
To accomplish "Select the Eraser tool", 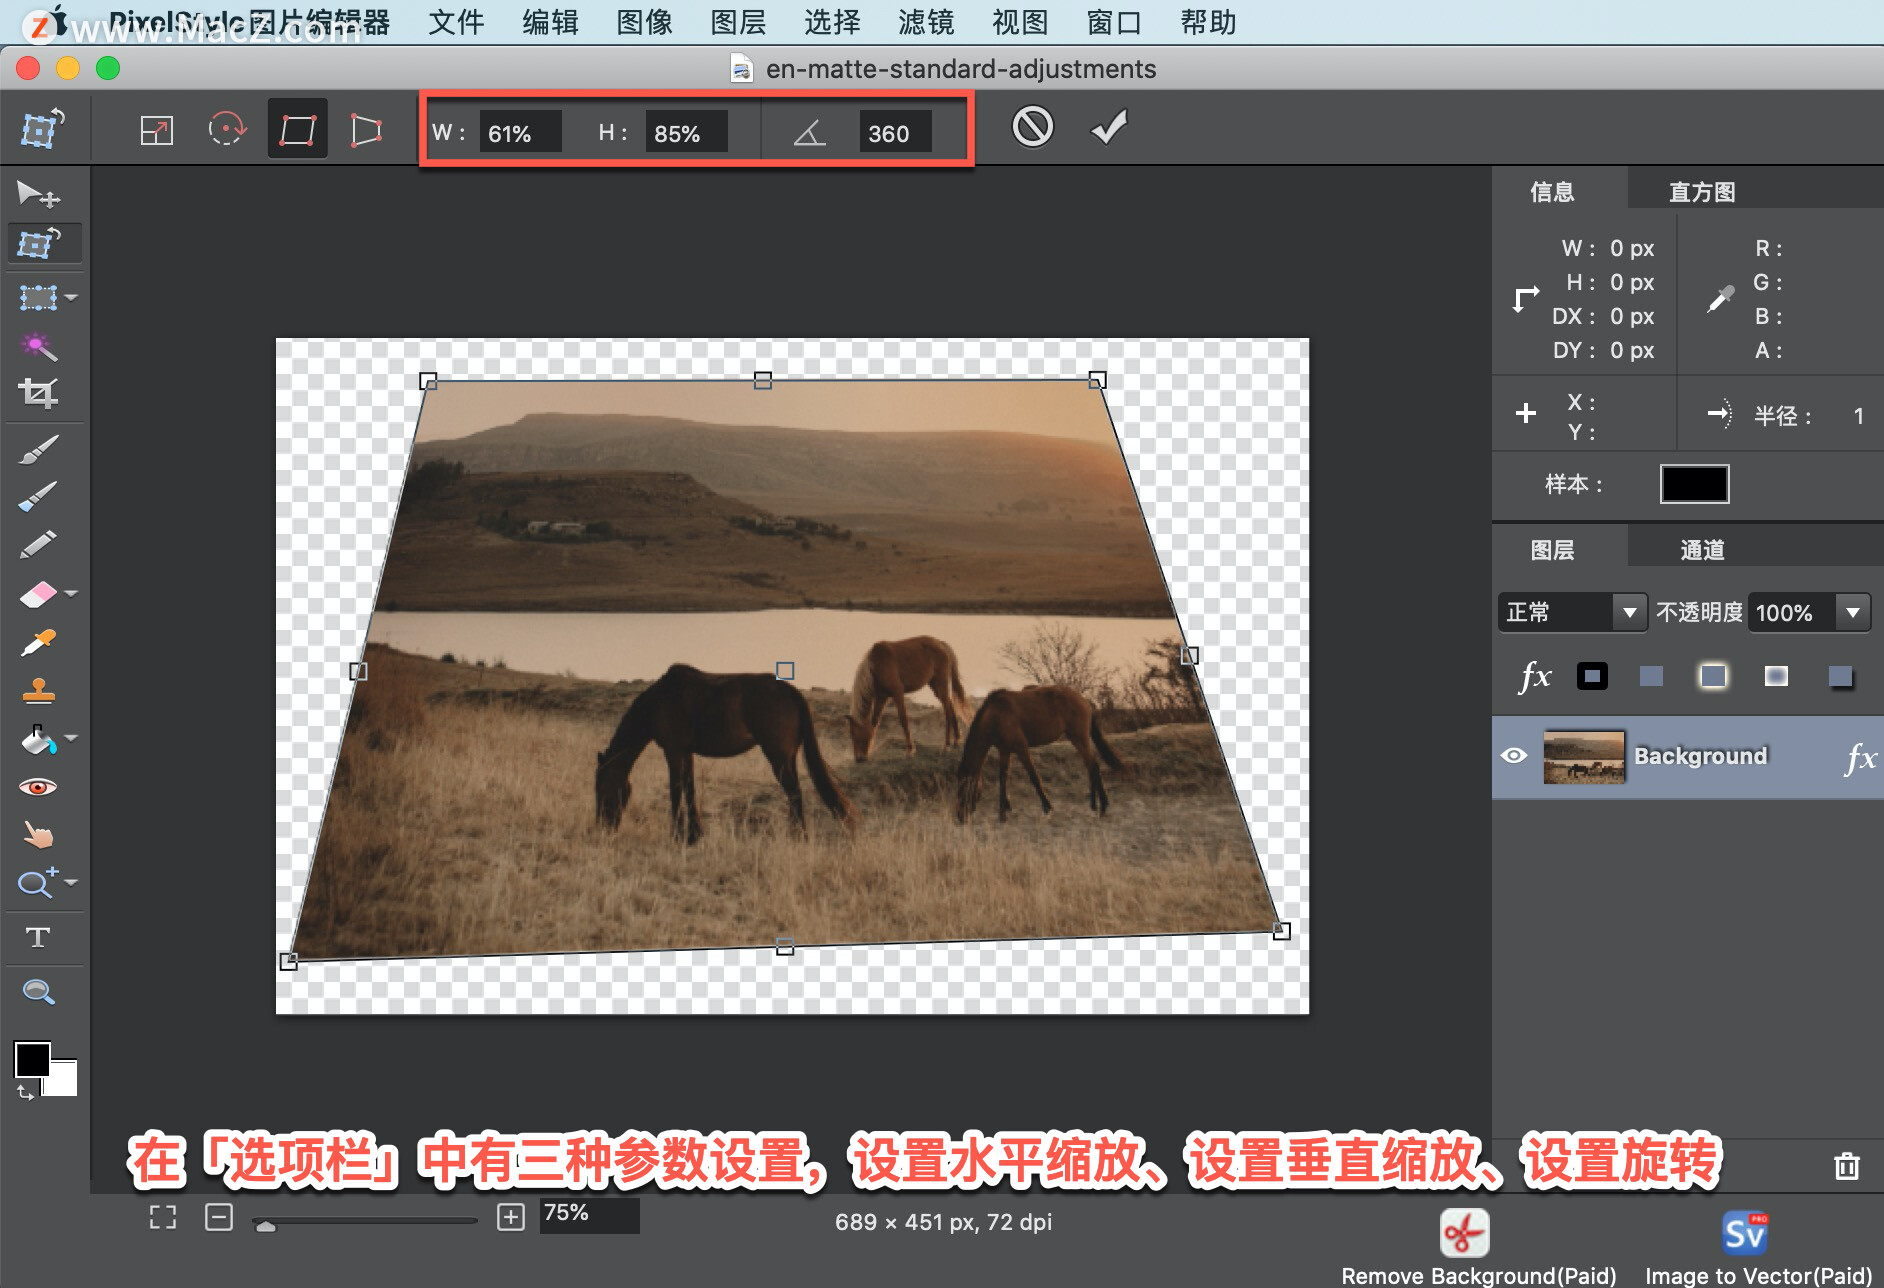I will click(x=38, y=592).
